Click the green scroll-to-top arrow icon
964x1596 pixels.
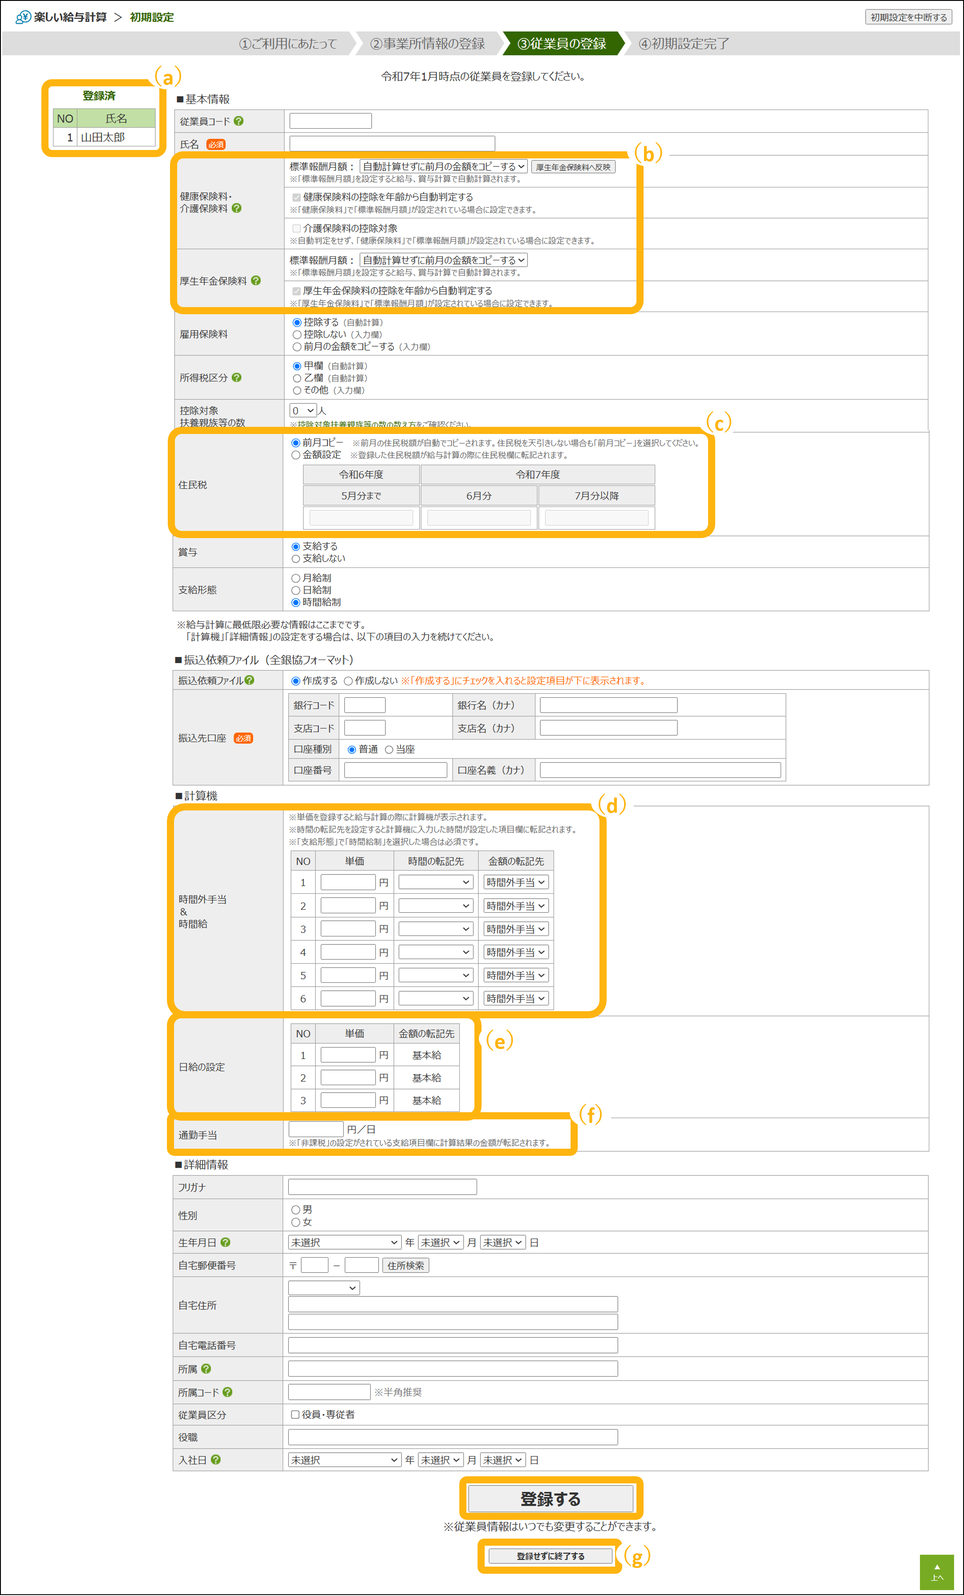pos(936,1571)
